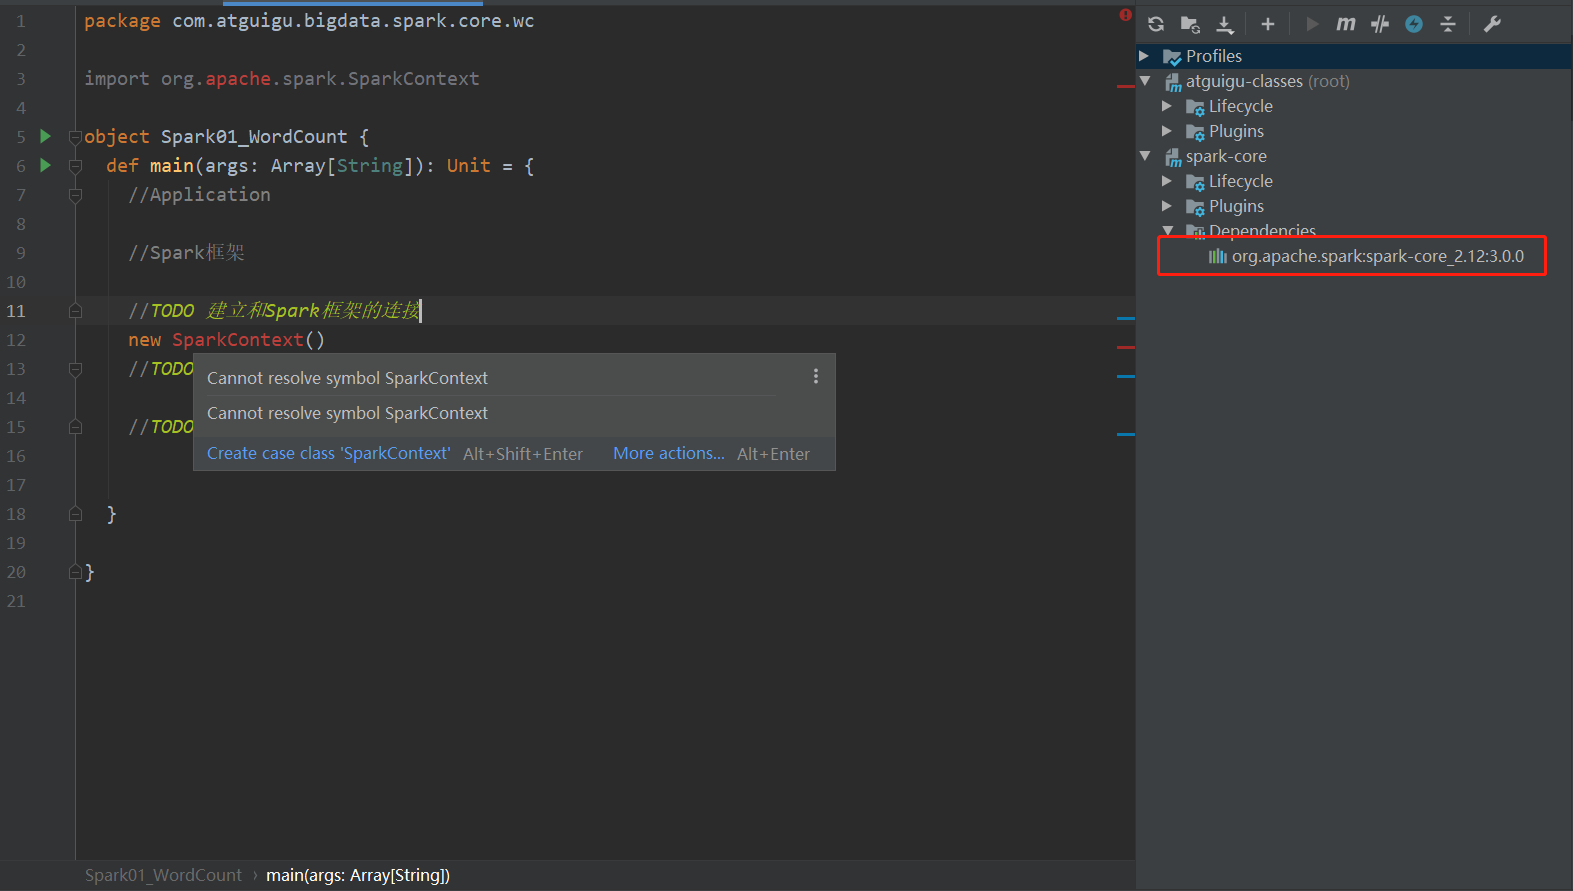
Task: Fold the main method at line 6
Action: pos(75,166)
